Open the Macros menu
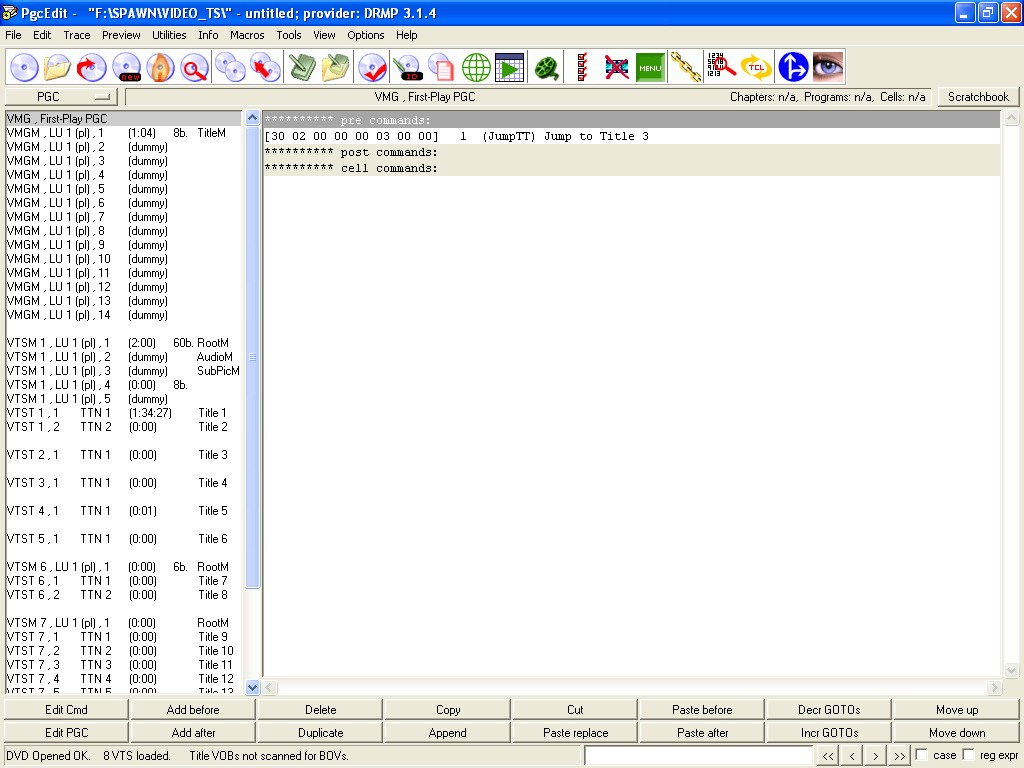 [x=247, y=35]
